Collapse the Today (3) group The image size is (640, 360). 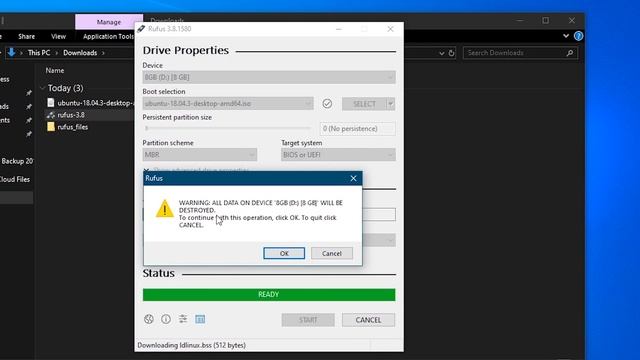point(42,88)
